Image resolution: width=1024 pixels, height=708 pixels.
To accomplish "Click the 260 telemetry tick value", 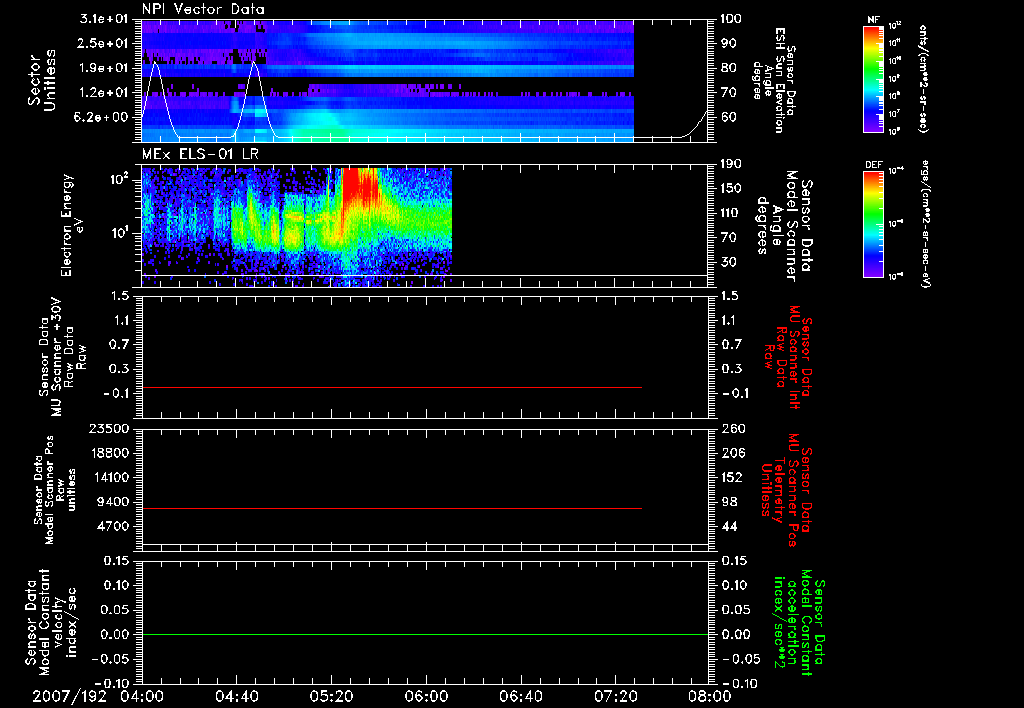I will pyautogui.click(x=733, y=428).
